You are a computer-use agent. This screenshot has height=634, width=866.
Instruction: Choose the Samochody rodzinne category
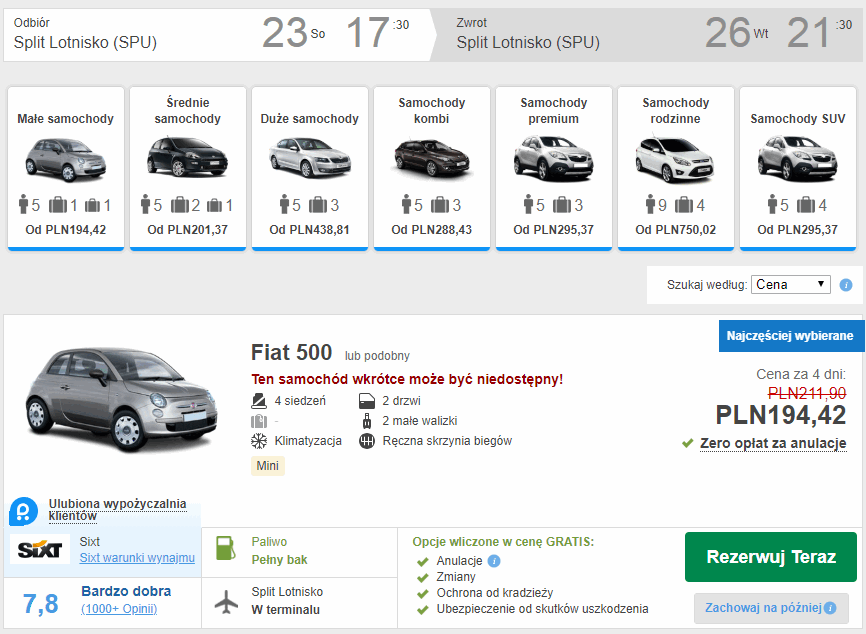675,167
